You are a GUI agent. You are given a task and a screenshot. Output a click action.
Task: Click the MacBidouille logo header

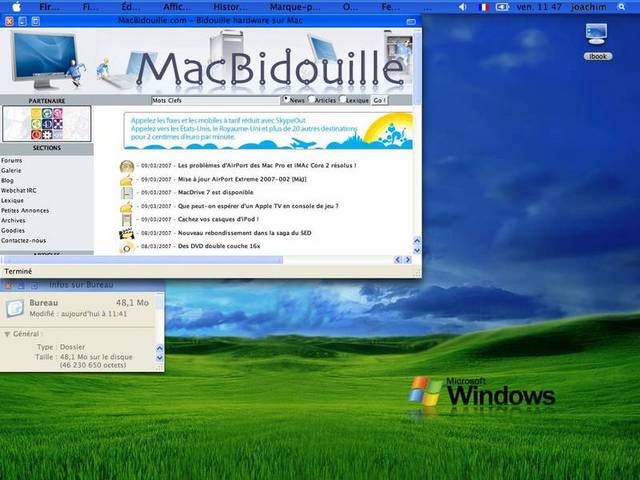(269, 68)
